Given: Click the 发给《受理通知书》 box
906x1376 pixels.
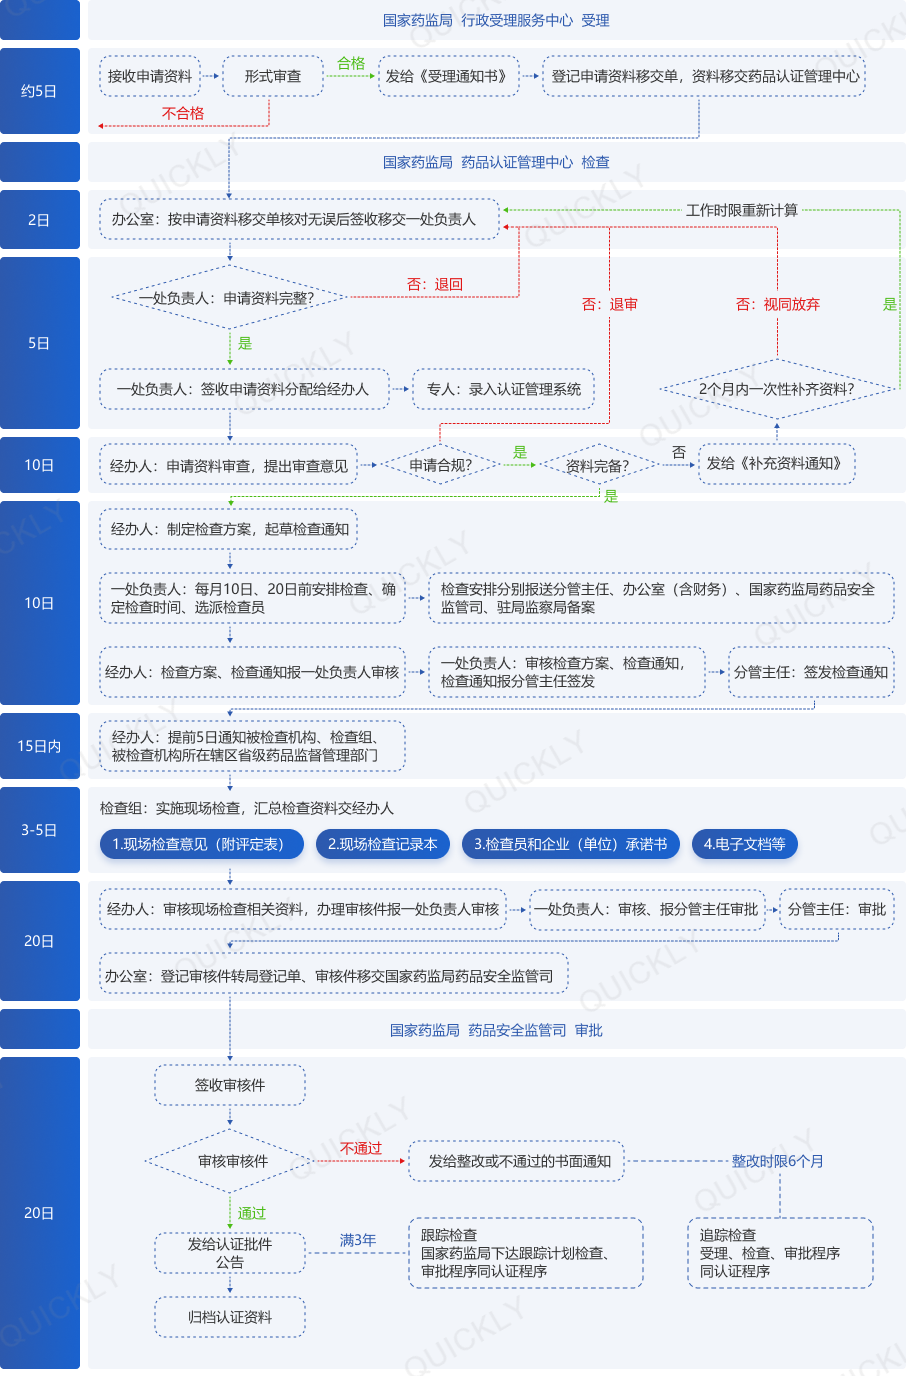Looking at the screenshot, I should tap(449, 76).
